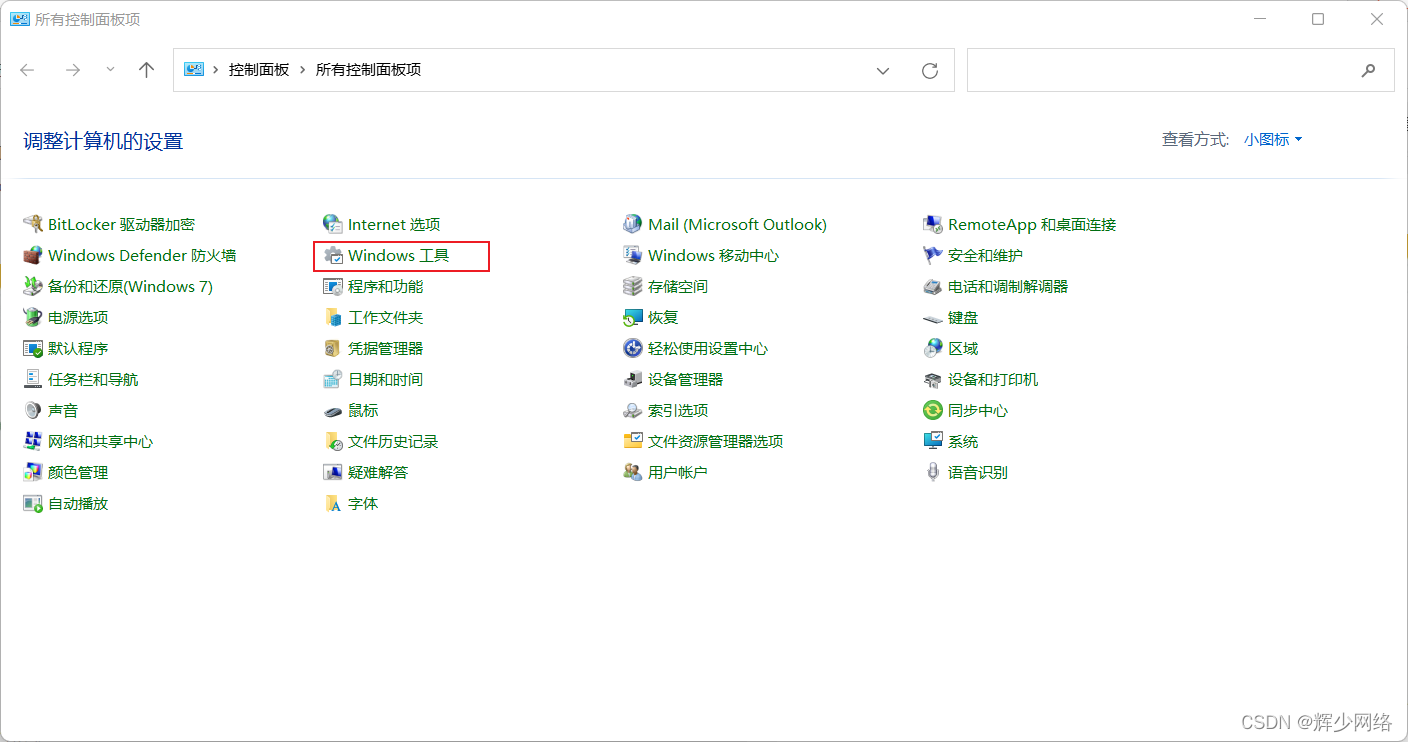Open the Windows 移动中心 icon

[x=632, y=255]
